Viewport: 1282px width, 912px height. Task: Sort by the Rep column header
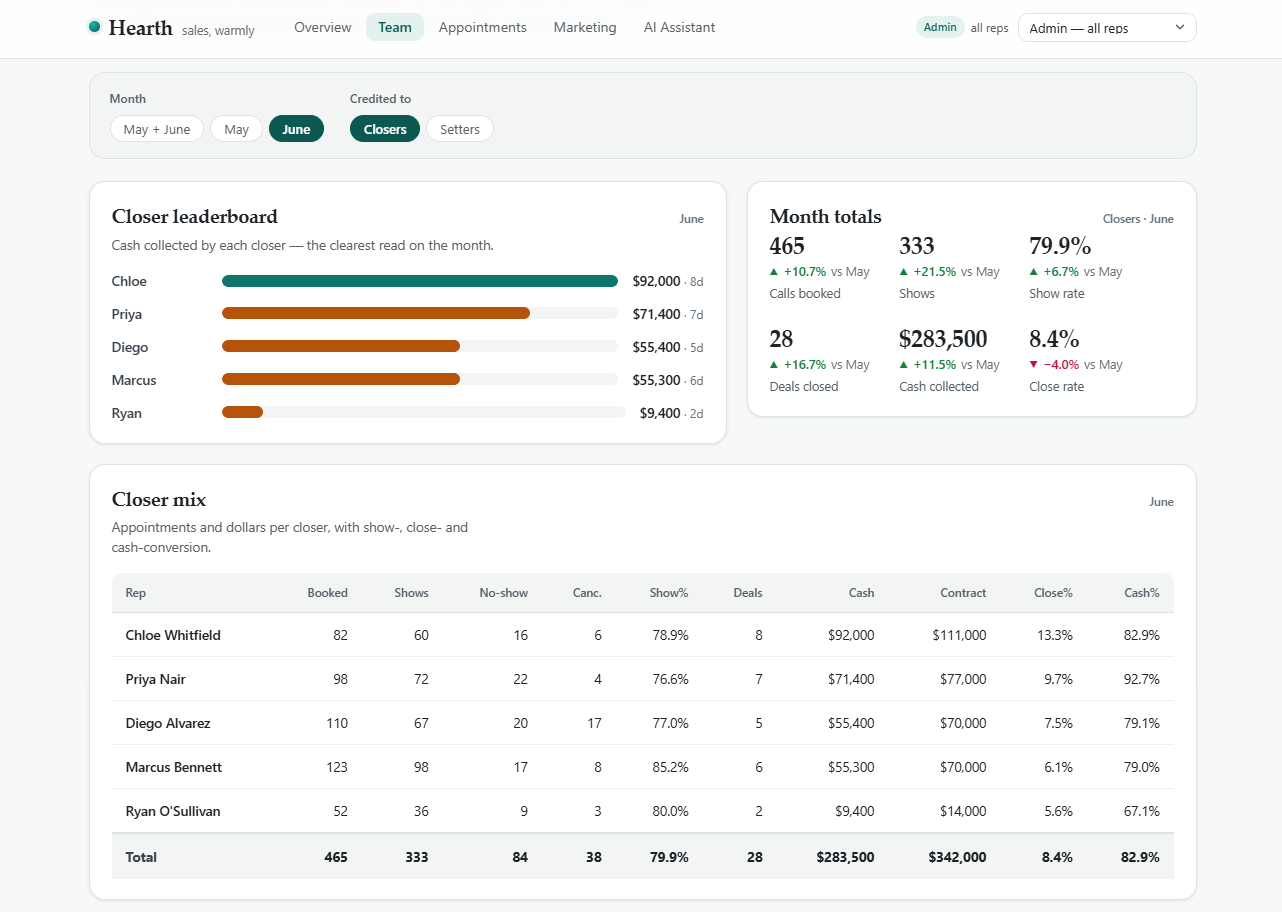[135, 593]
